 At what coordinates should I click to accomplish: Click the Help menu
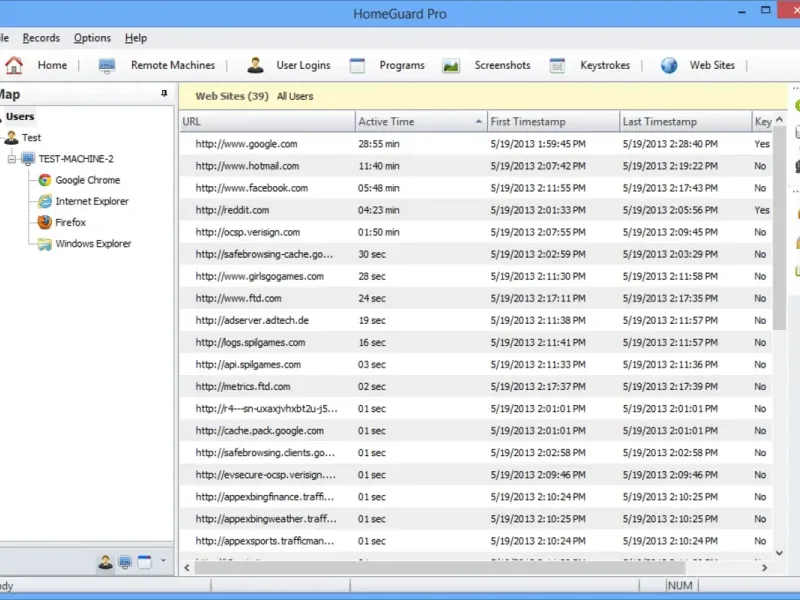(136, 38)
